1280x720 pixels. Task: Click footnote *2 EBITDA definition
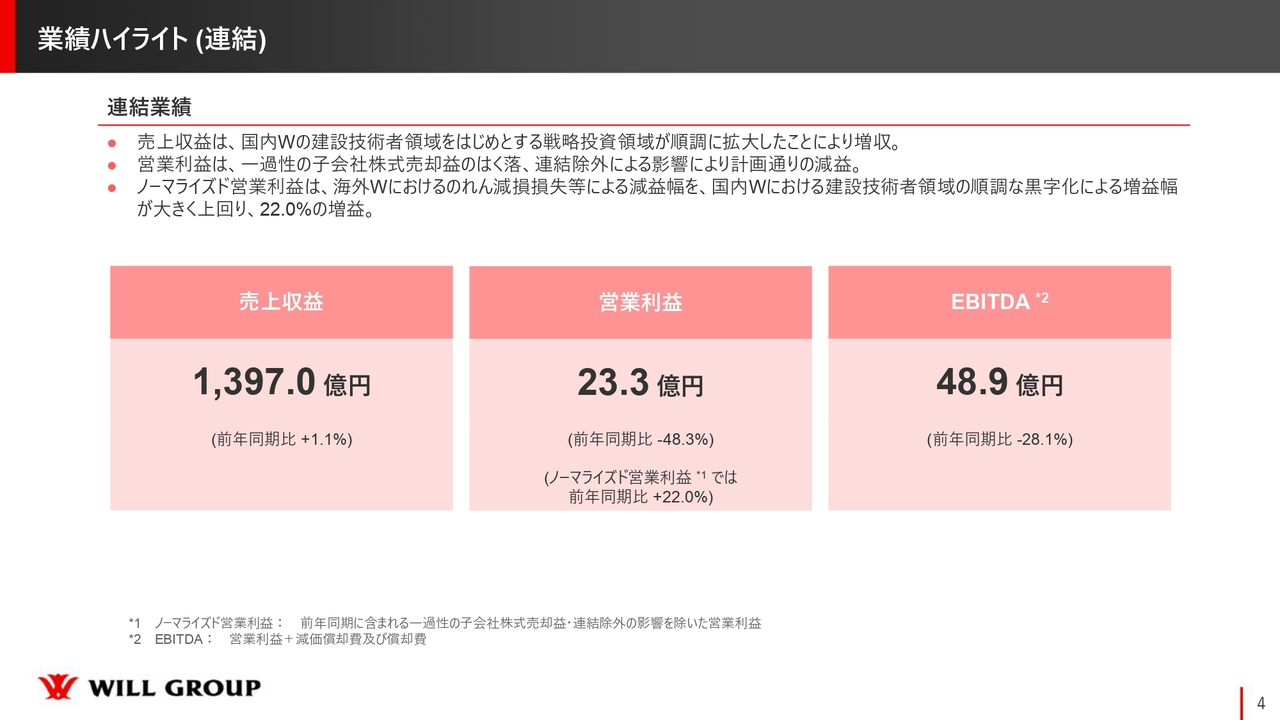click(277, 639)
